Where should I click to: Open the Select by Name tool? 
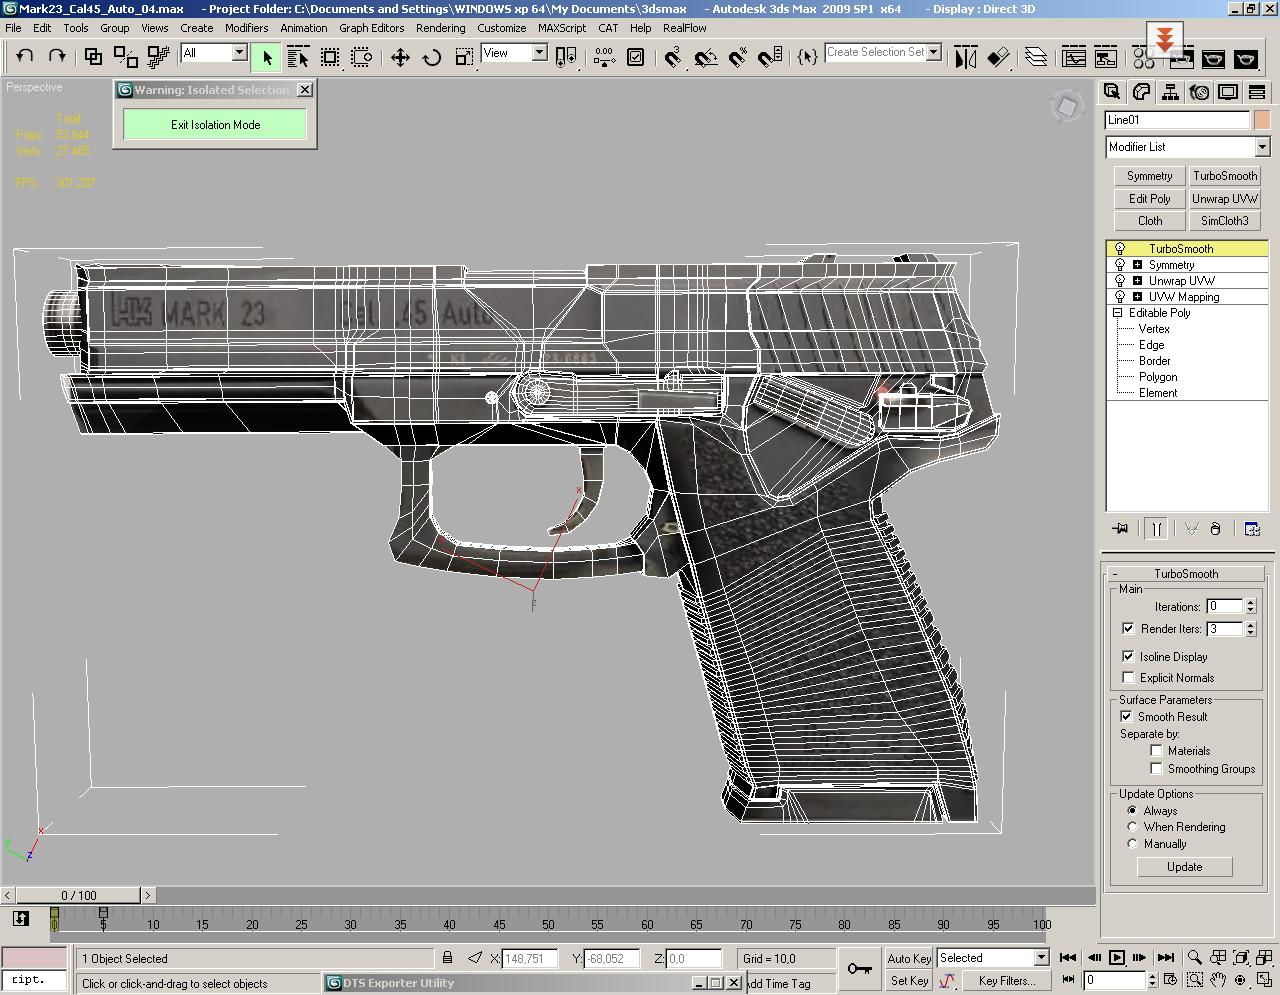[x=298, y=57]
